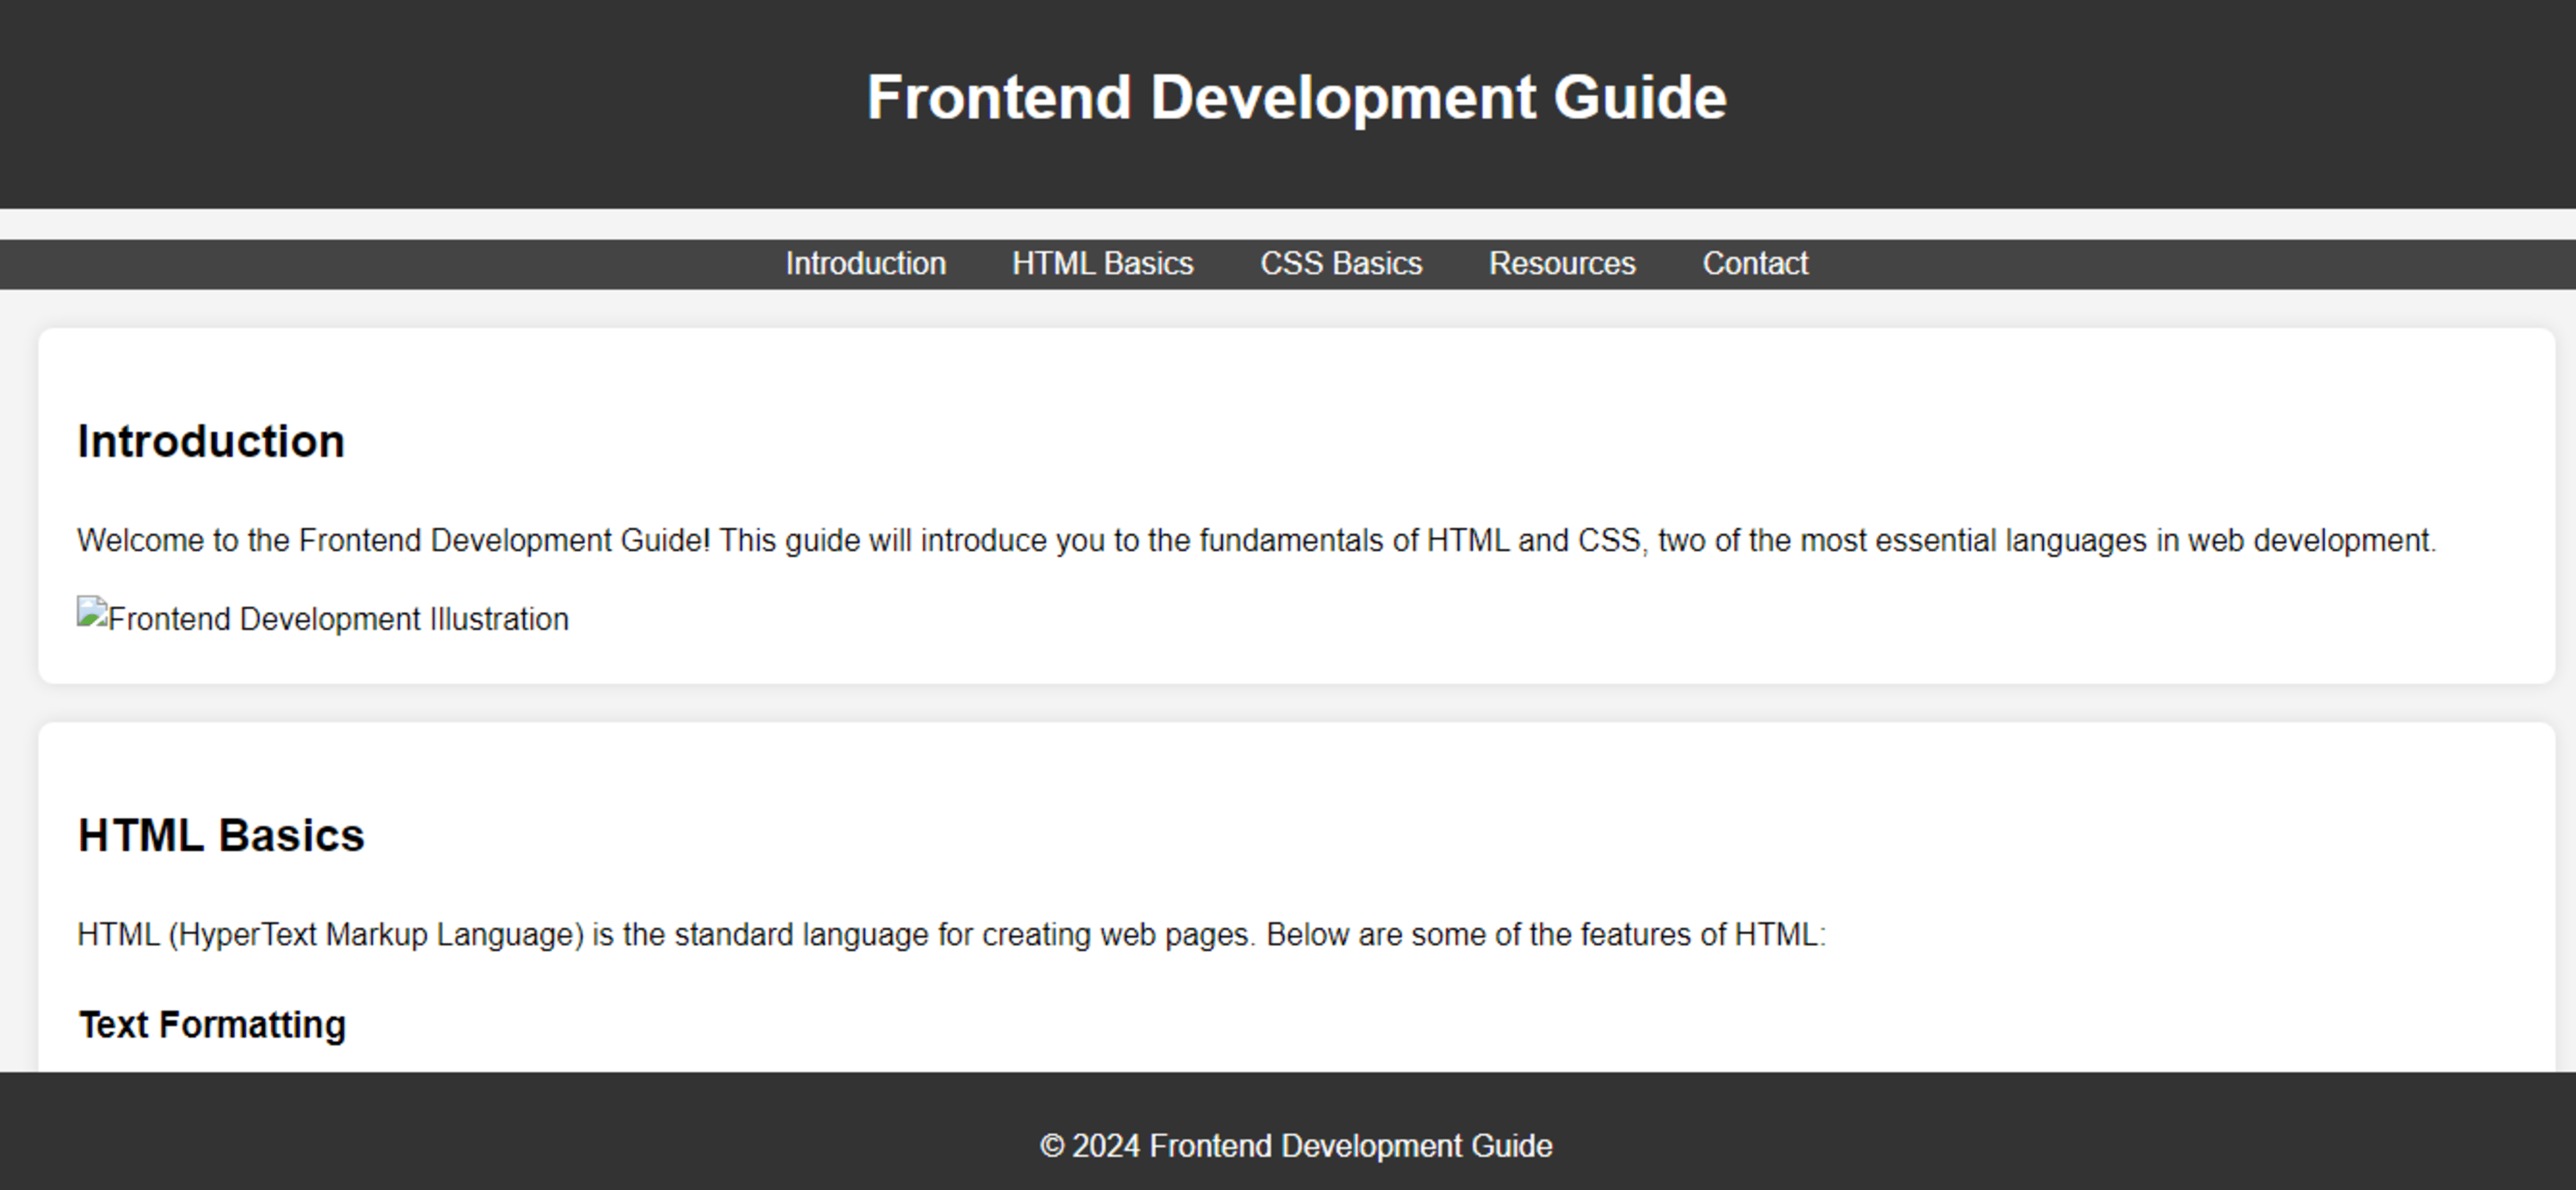Open the Introduction nav link
Image resolution: width=2576 pixels, height=1190 pixels.
865,264
